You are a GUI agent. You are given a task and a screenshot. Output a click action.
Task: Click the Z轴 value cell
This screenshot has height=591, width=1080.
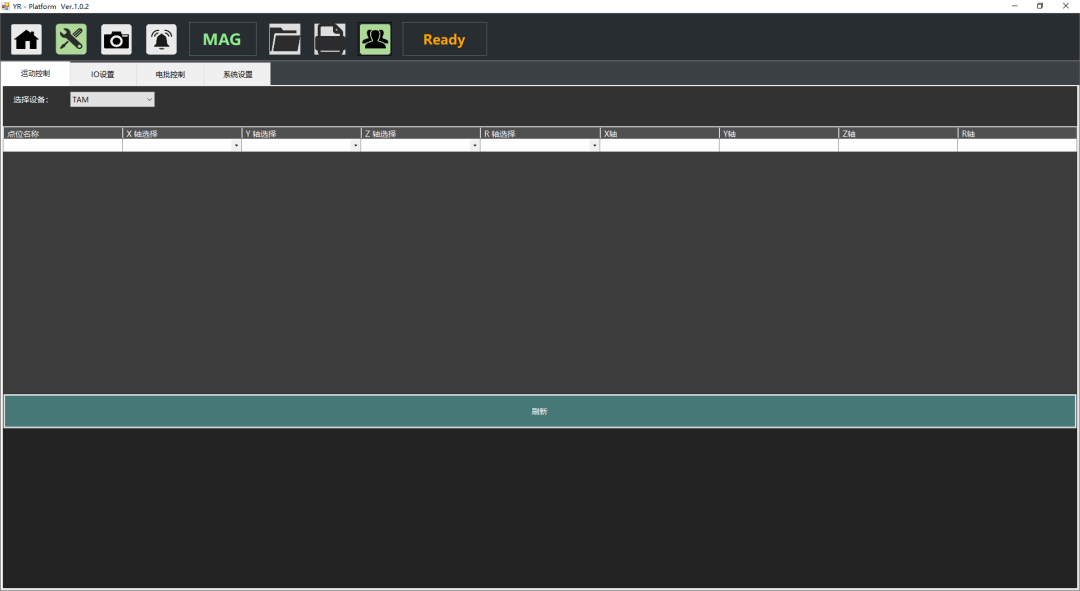coord(897,145)
